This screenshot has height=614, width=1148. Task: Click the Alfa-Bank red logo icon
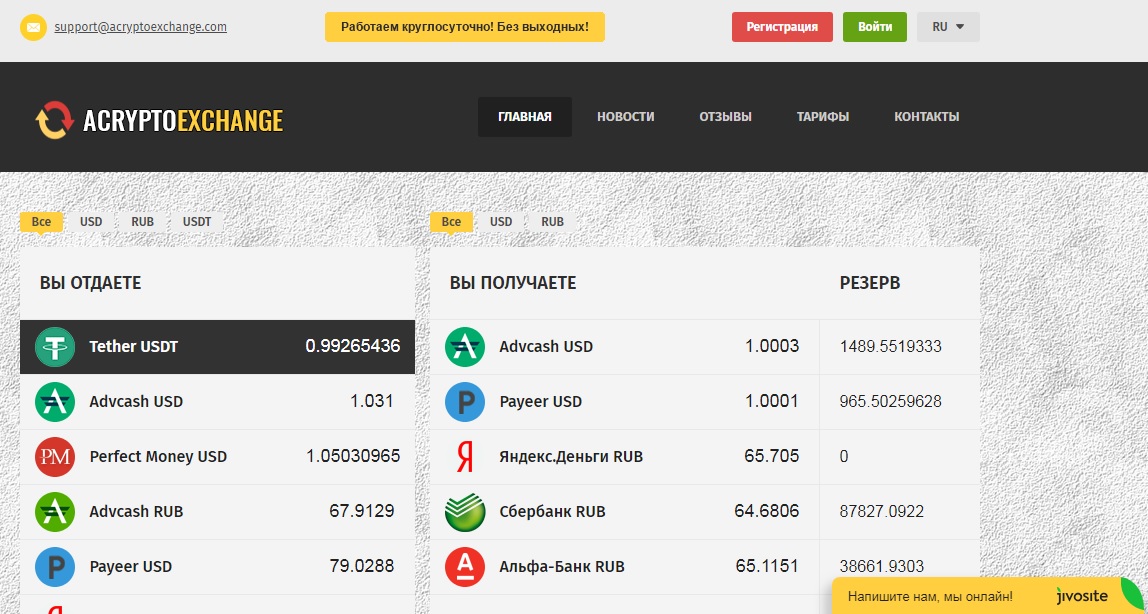point(464,567)
